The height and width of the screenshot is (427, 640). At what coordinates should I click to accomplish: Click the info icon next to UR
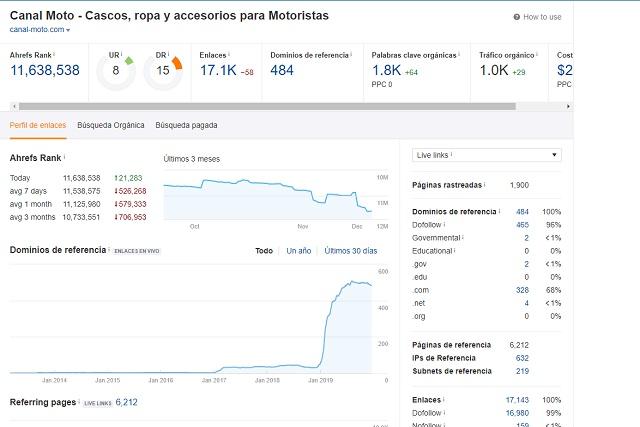[122, 54]
